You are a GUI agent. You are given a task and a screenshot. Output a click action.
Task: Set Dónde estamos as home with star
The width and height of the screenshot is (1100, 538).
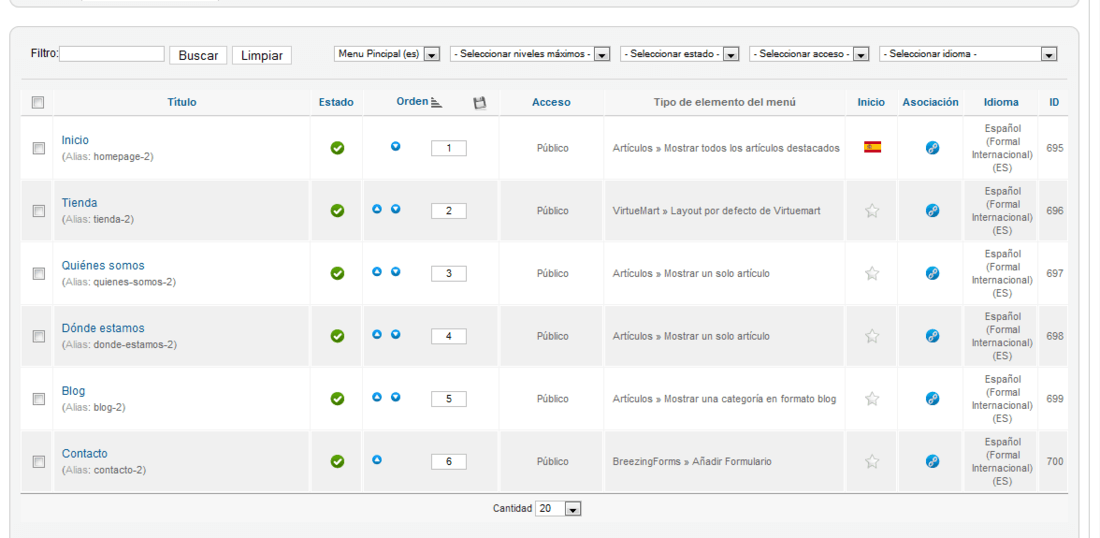click(x=872, y=336)
